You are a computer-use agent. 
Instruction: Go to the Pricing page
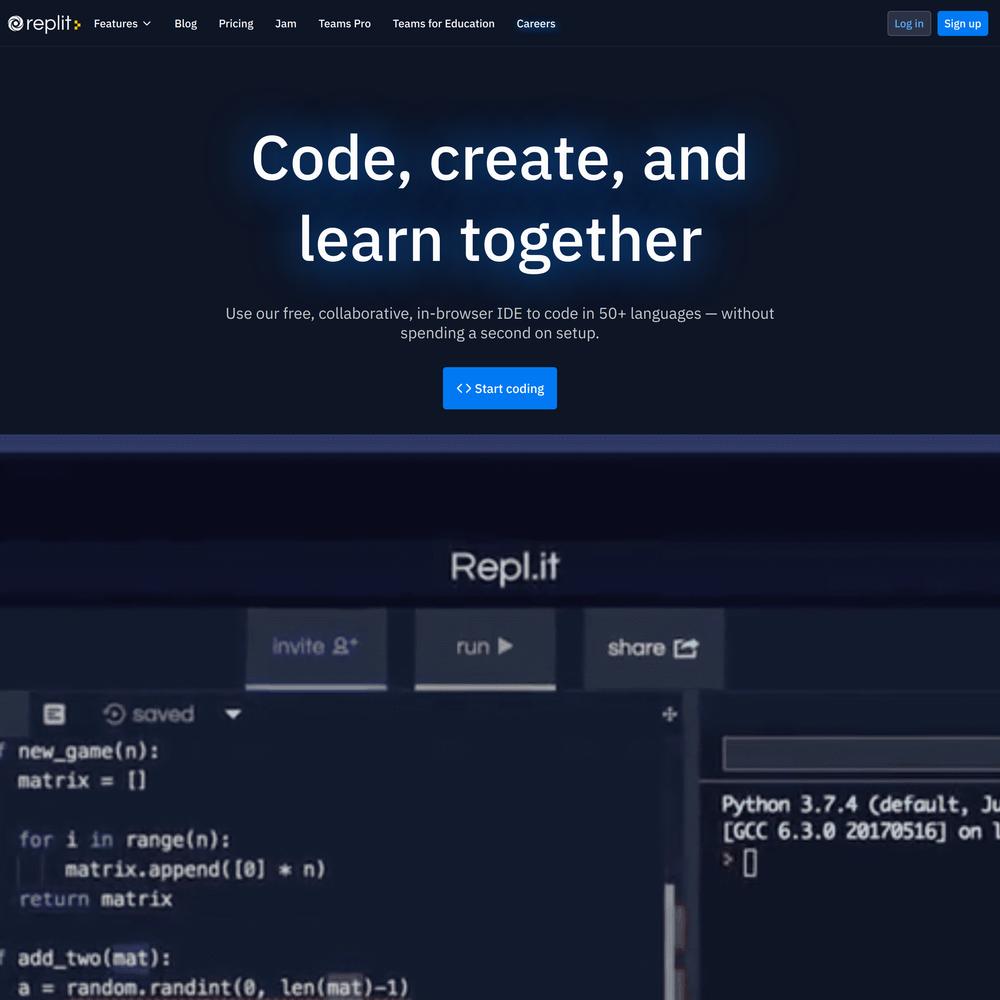236,24
